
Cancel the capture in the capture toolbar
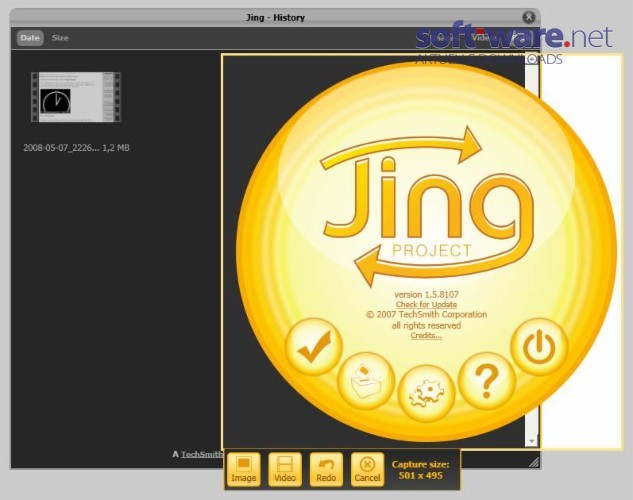tap(367, 469)
